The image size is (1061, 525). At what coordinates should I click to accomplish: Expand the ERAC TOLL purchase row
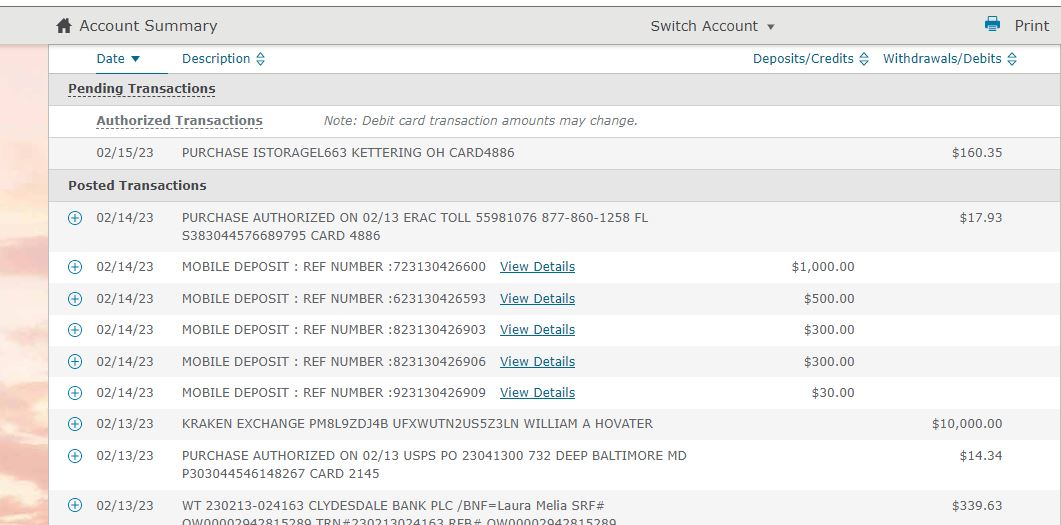coord(75,218)
